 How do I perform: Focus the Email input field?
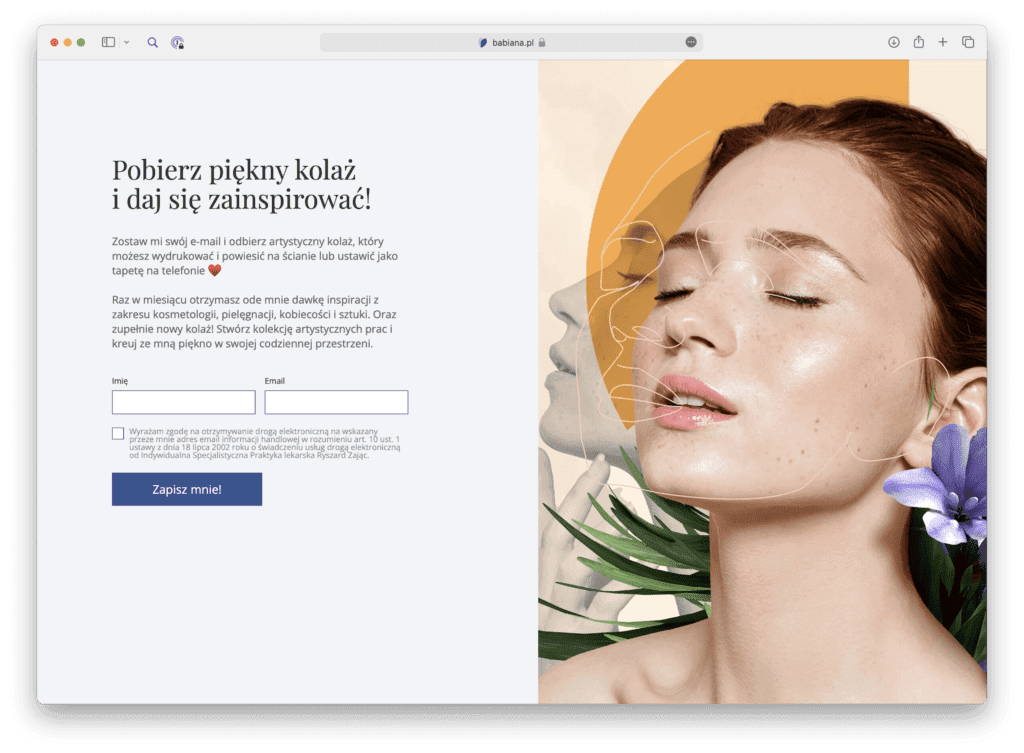pyautogui.click(x=336, y=402)
